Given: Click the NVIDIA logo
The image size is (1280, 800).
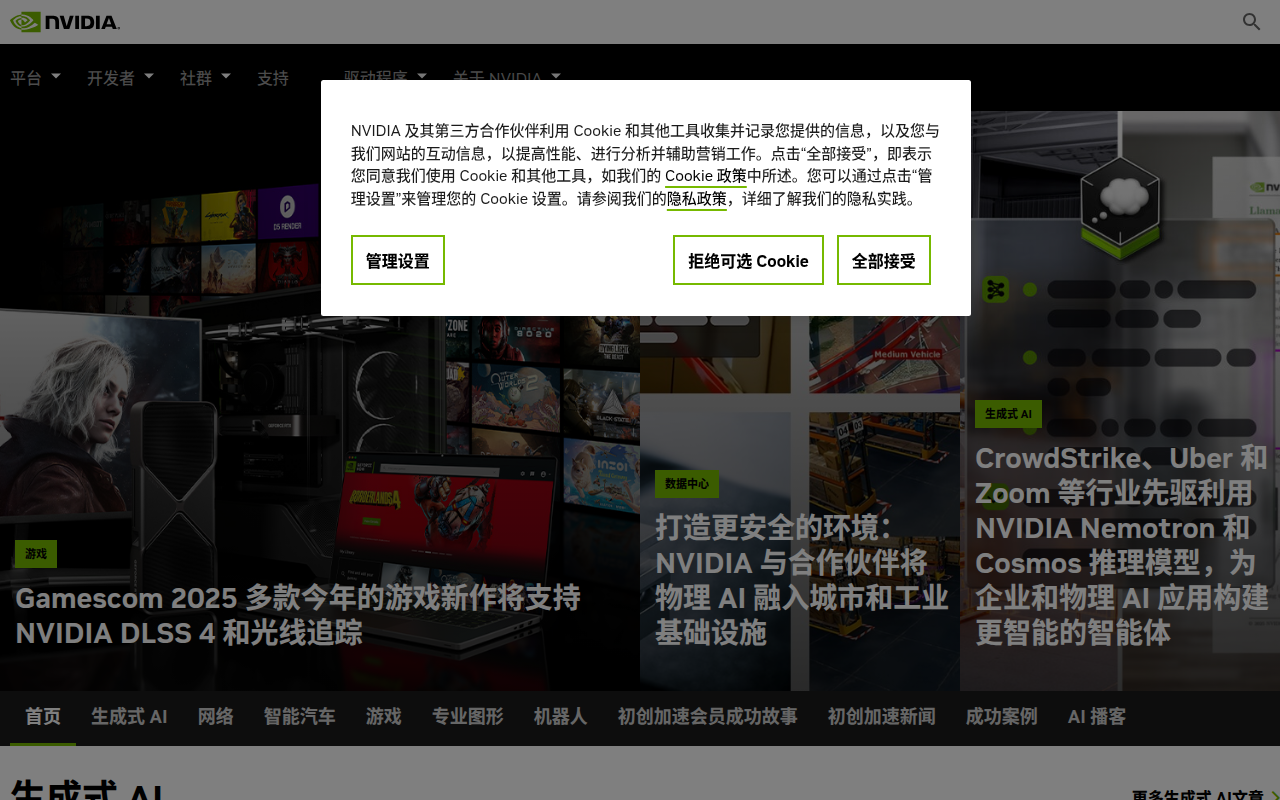Looking at the screenshot, I should (65, 22).
